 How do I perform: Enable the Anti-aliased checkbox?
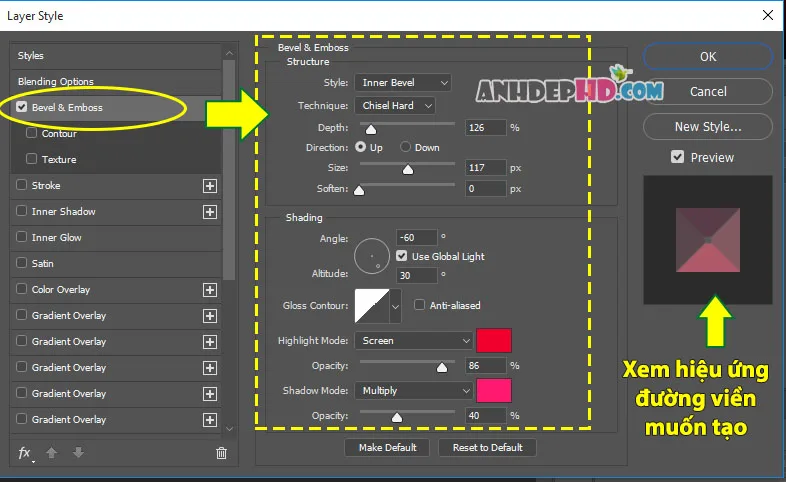(x=420, y=305)
